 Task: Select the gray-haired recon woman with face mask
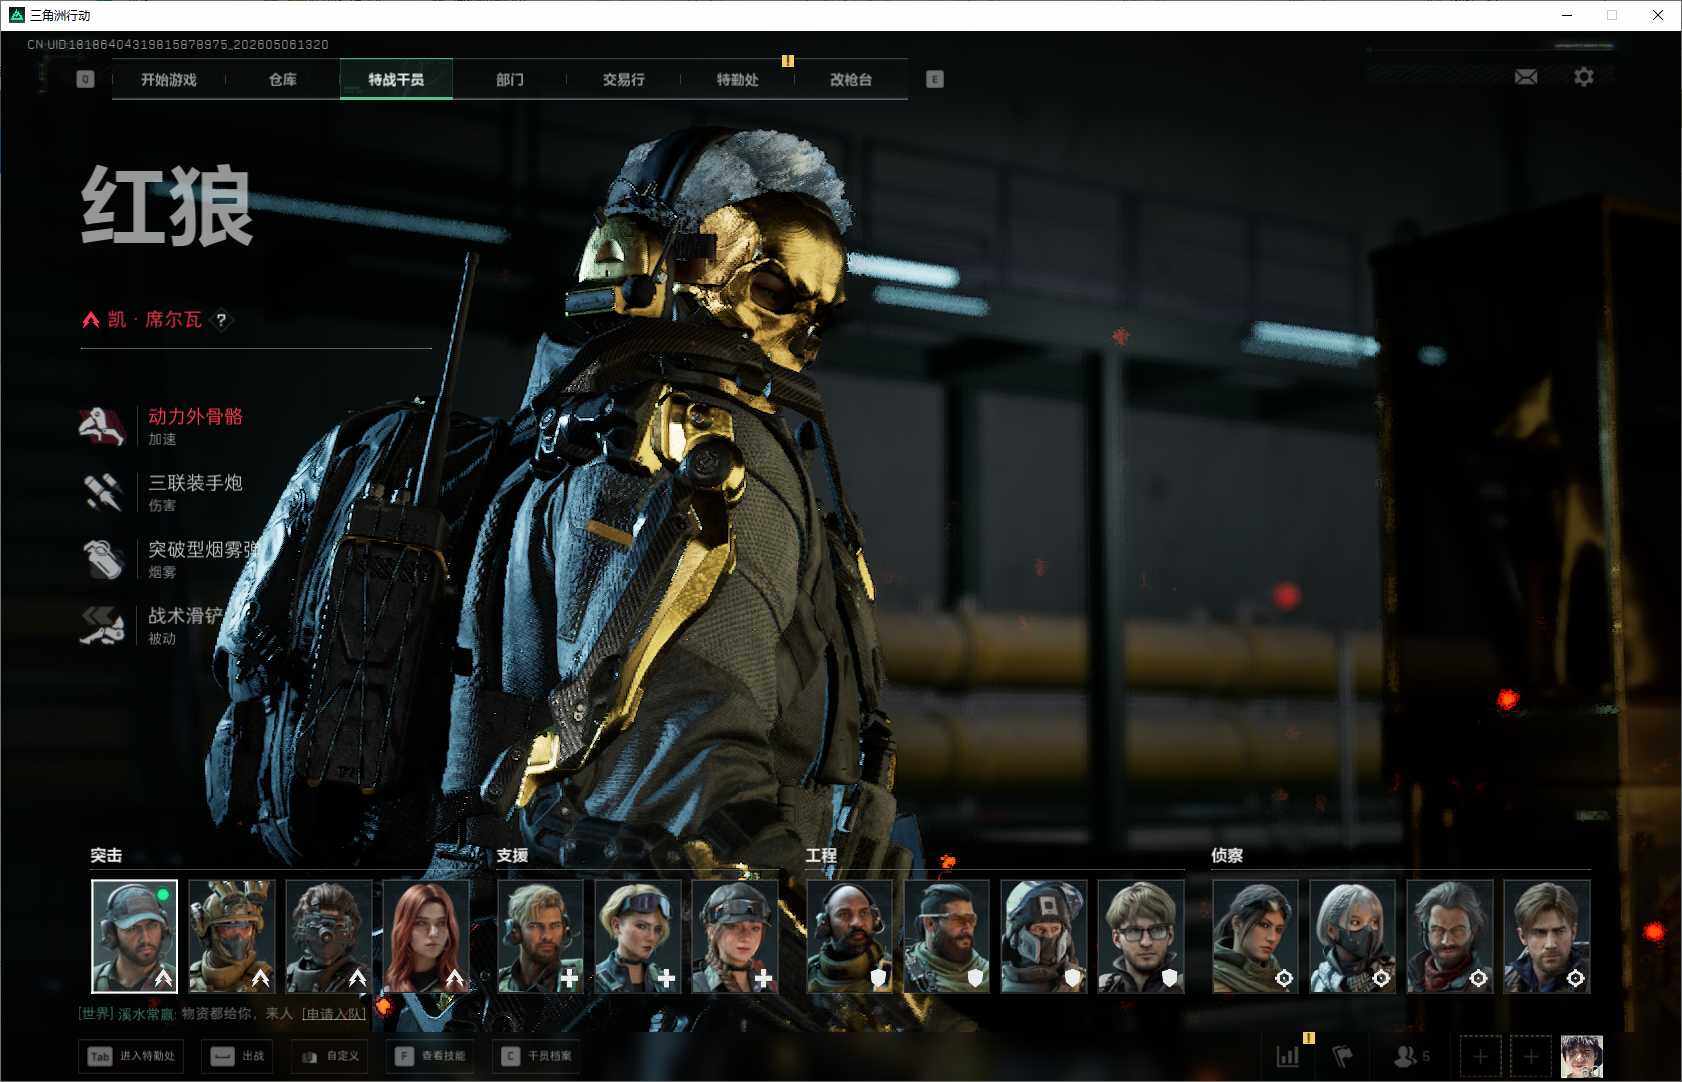(x=1352, y=936)
